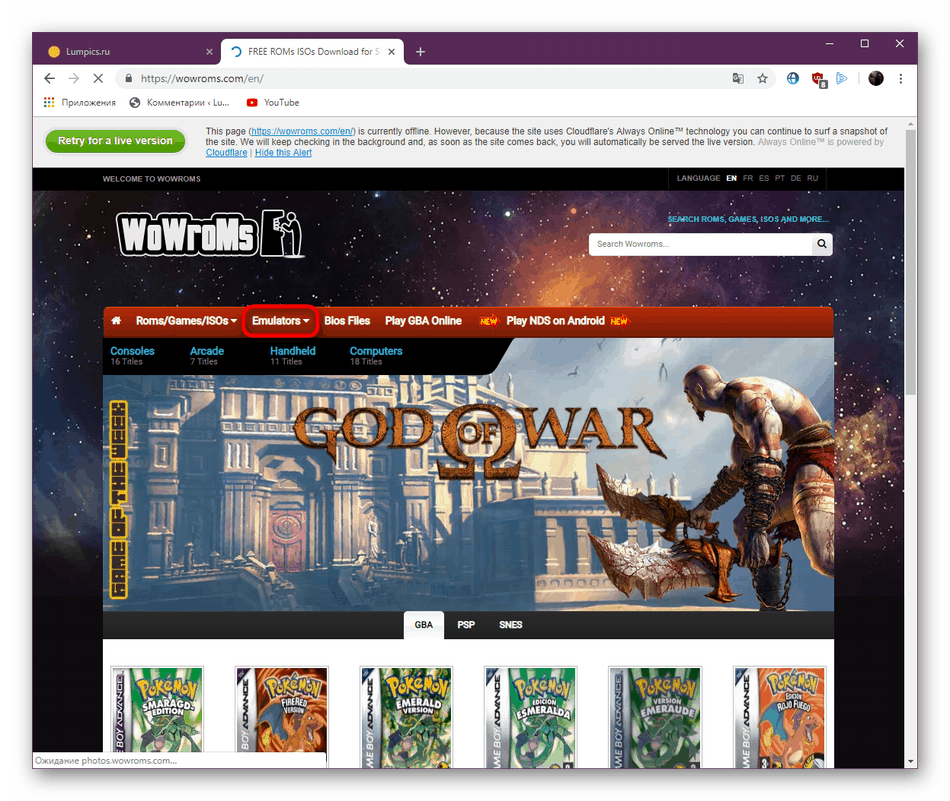Image resolution: width=950 pixels, height=801 pixels.
Task: Click the padlock site info icon
Action: coord(128,78)
